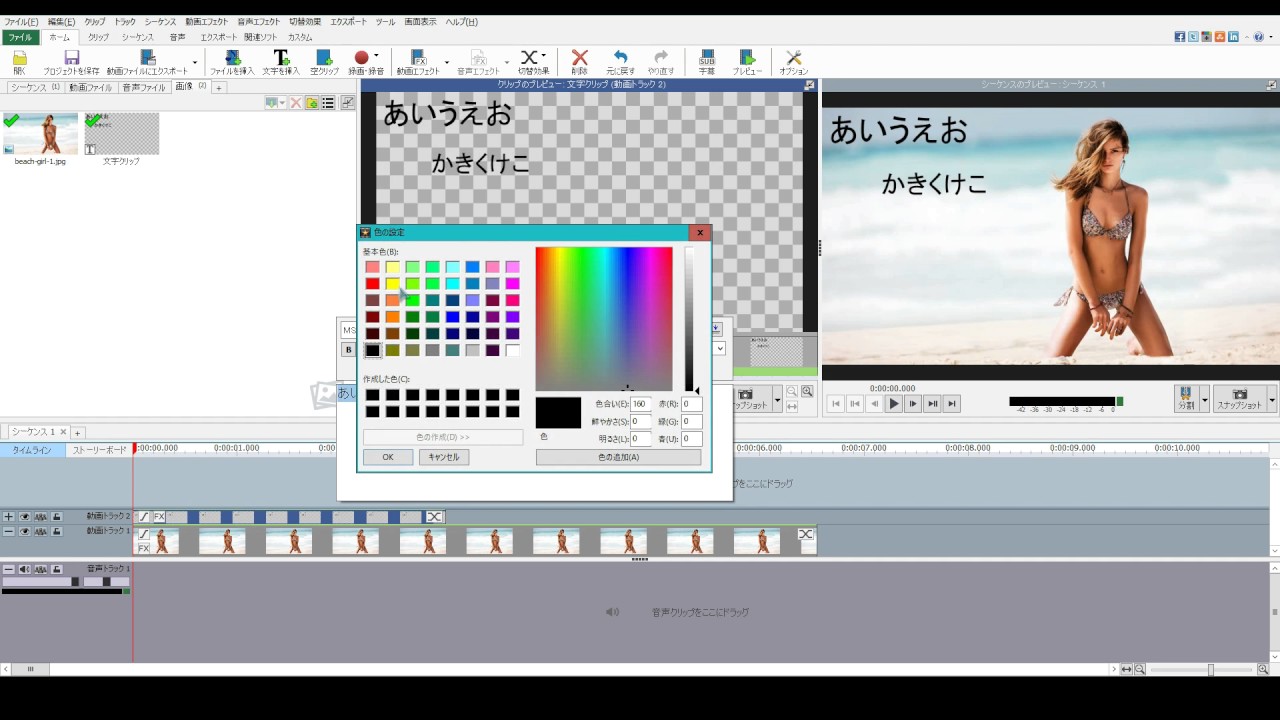1280x720 pixels.
Task: Select the red basic color swatch
Action: coord(372,284)
